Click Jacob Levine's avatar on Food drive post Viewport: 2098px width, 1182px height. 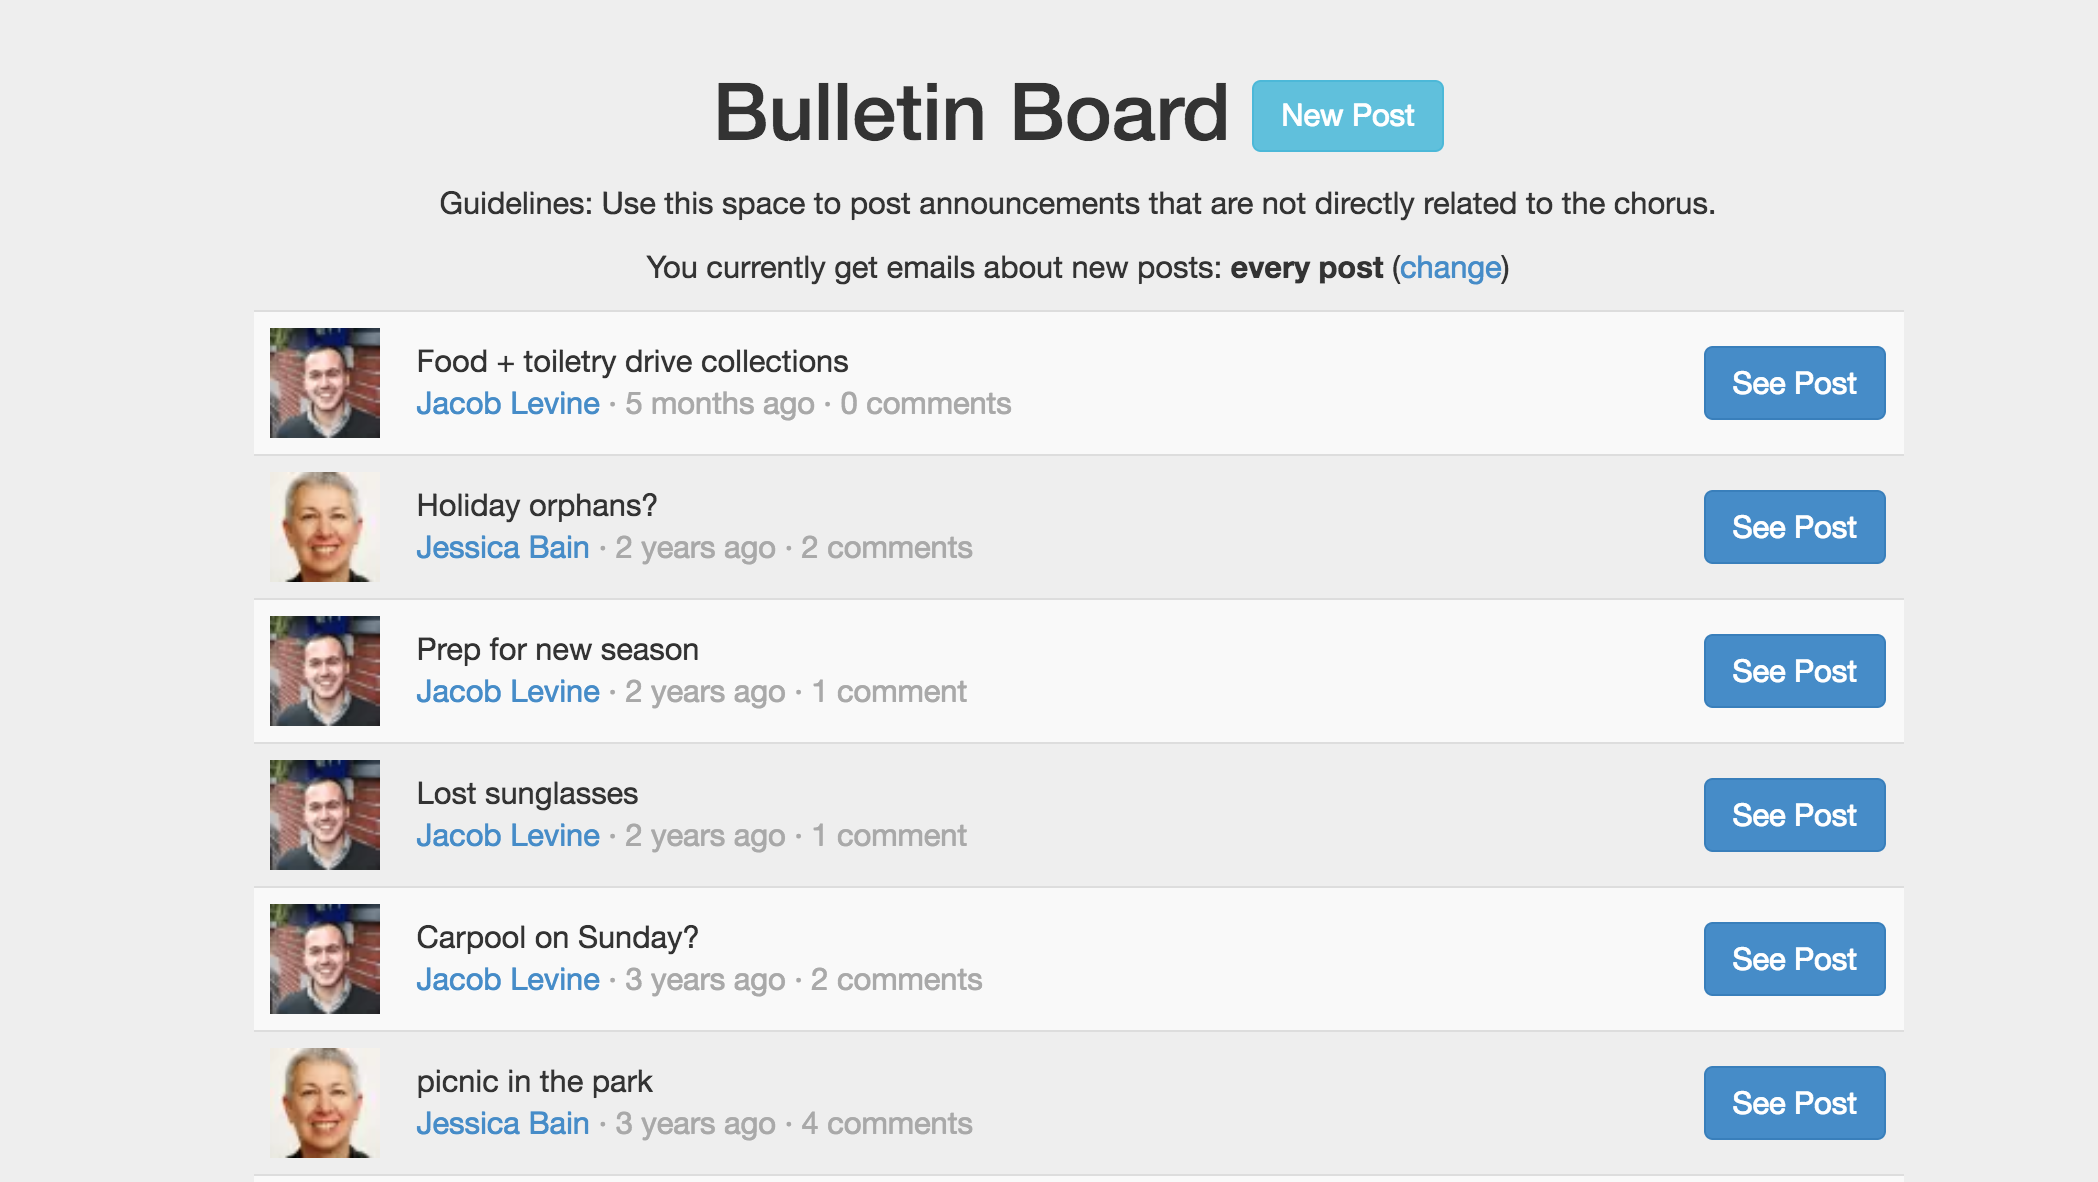pyautogui.click(x=325, y=383)
